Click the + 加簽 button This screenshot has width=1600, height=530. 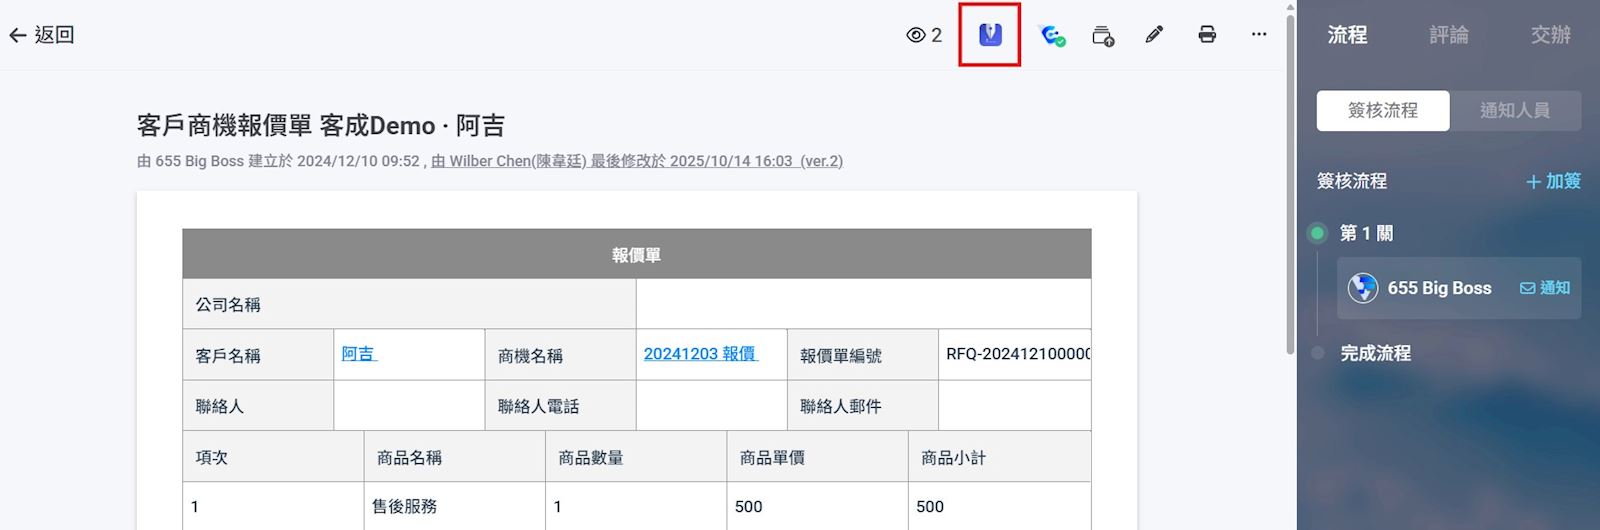(x=1553, y=181)
